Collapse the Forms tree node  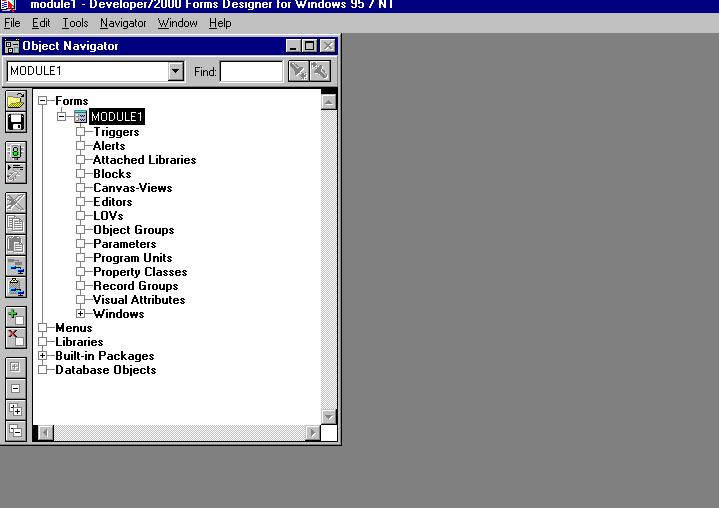[43, 100]
